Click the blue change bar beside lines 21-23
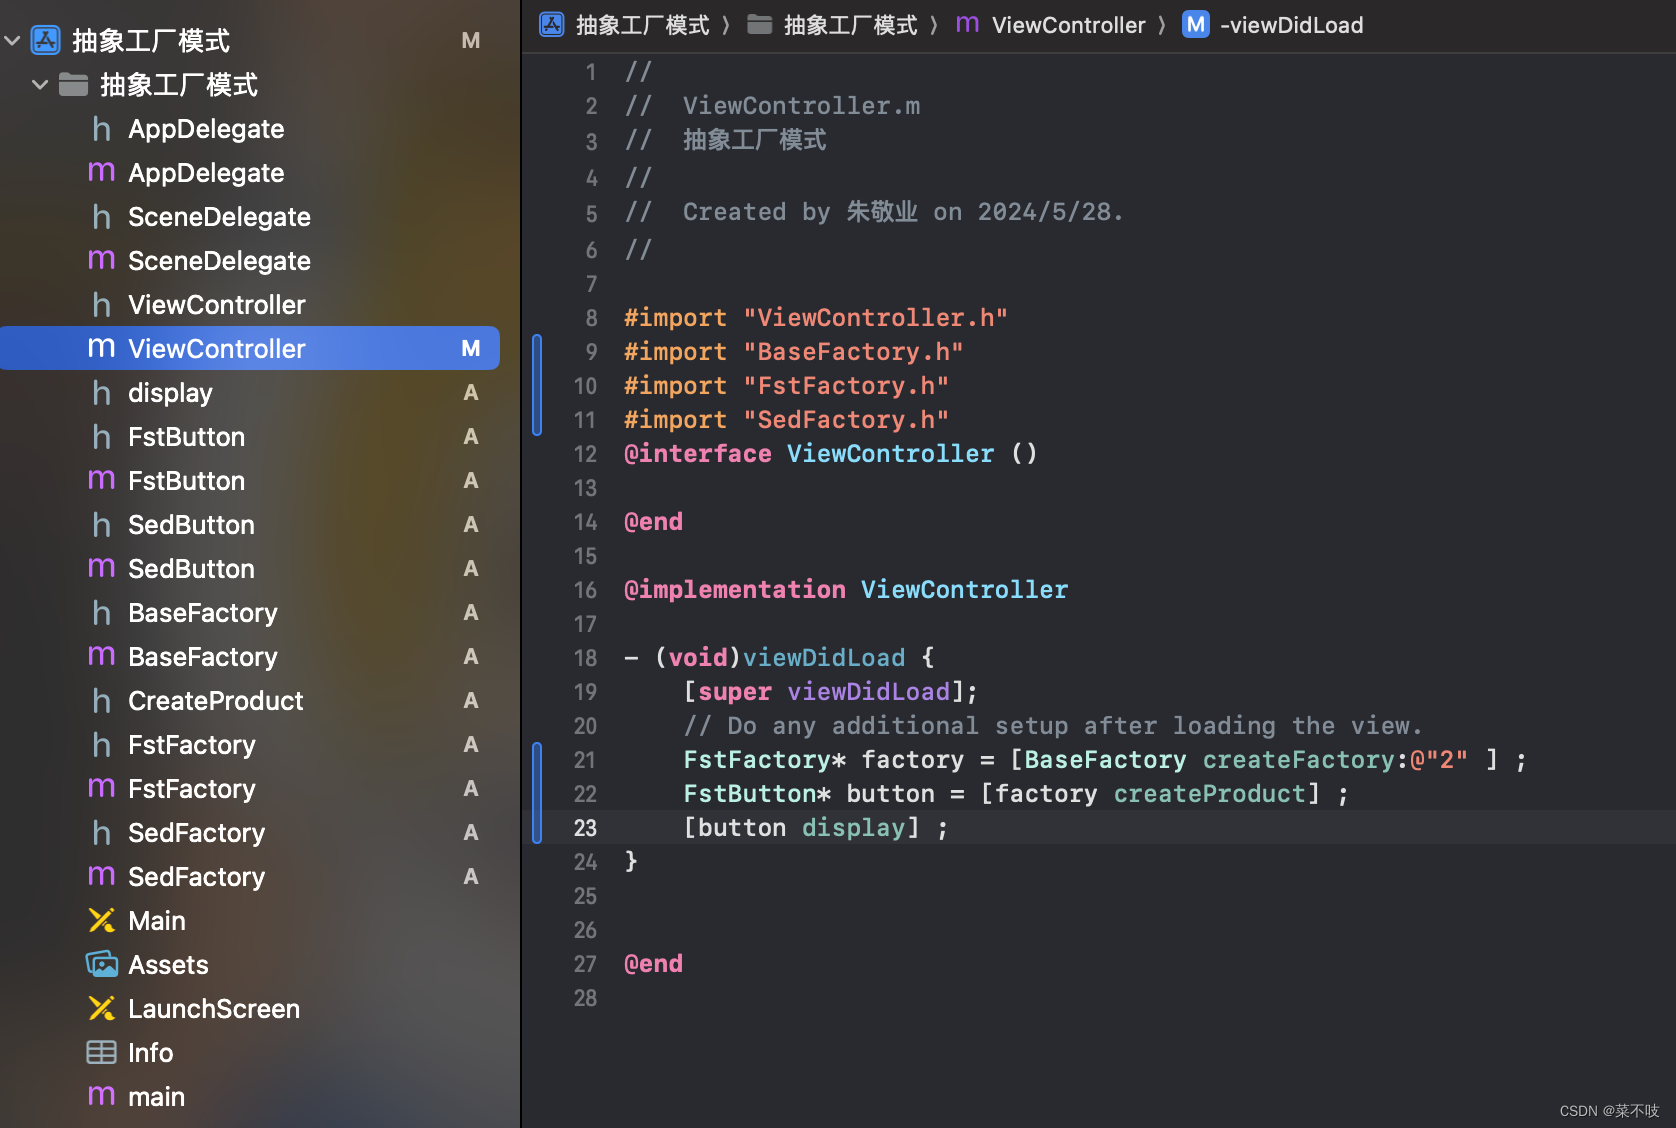The image size is (1676, 1128). coord(537,793)
